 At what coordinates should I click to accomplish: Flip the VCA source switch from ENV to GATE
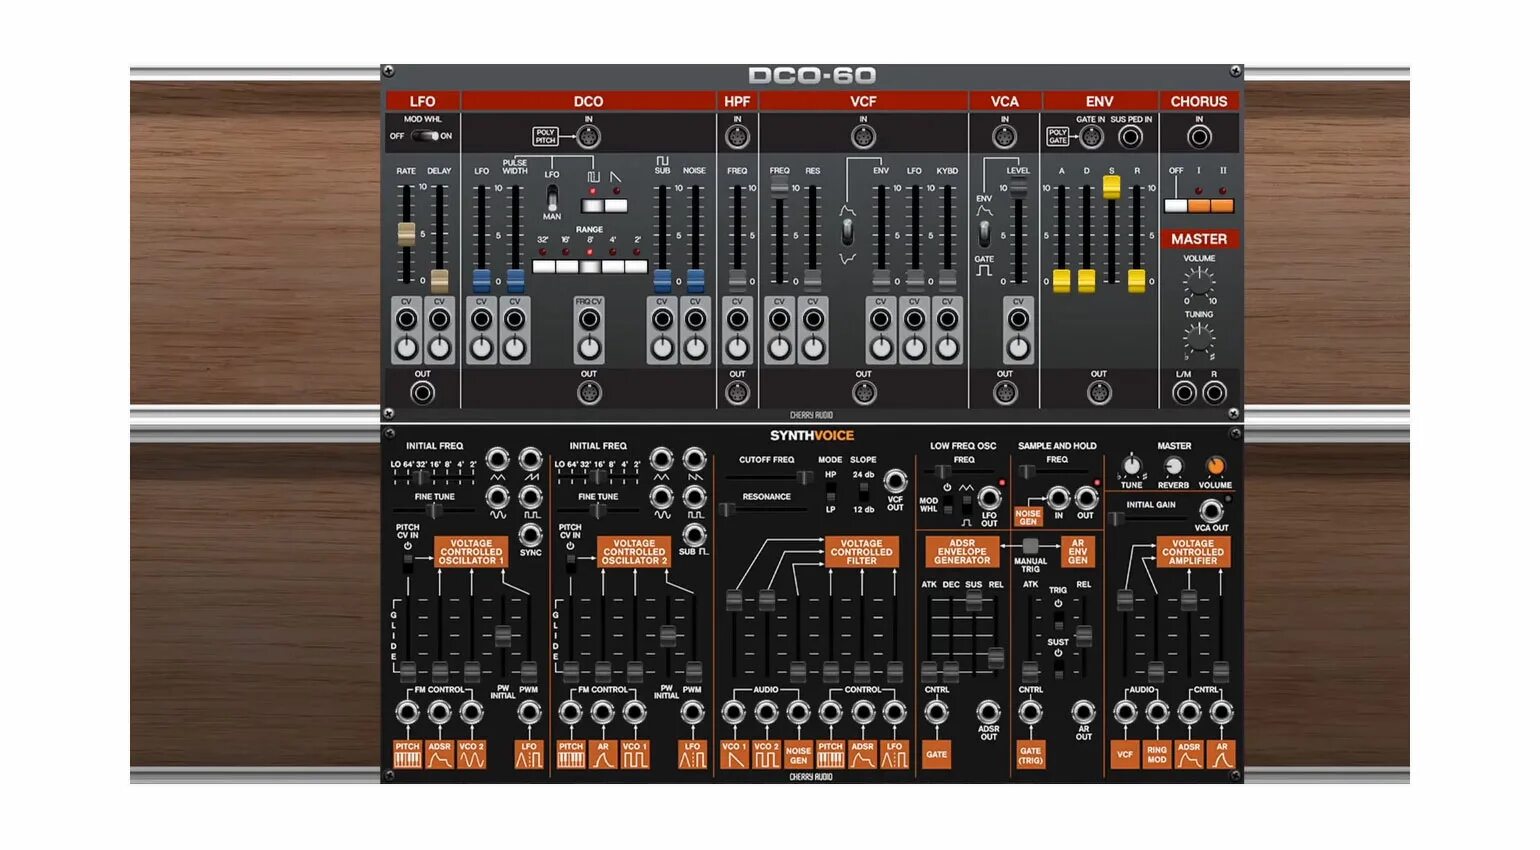click(983, 234)
